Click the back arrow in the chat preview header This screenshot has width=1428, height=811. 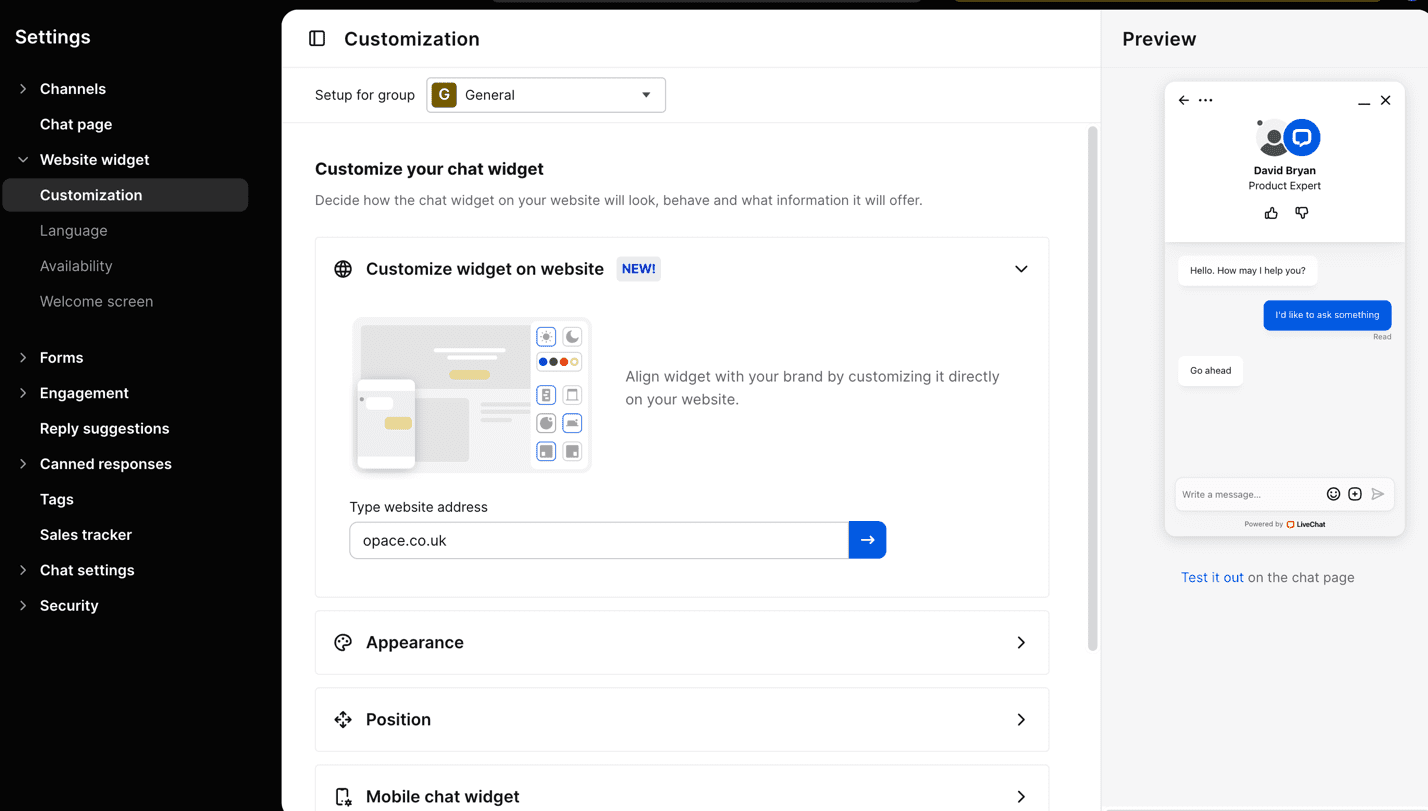click(1183, 100)
